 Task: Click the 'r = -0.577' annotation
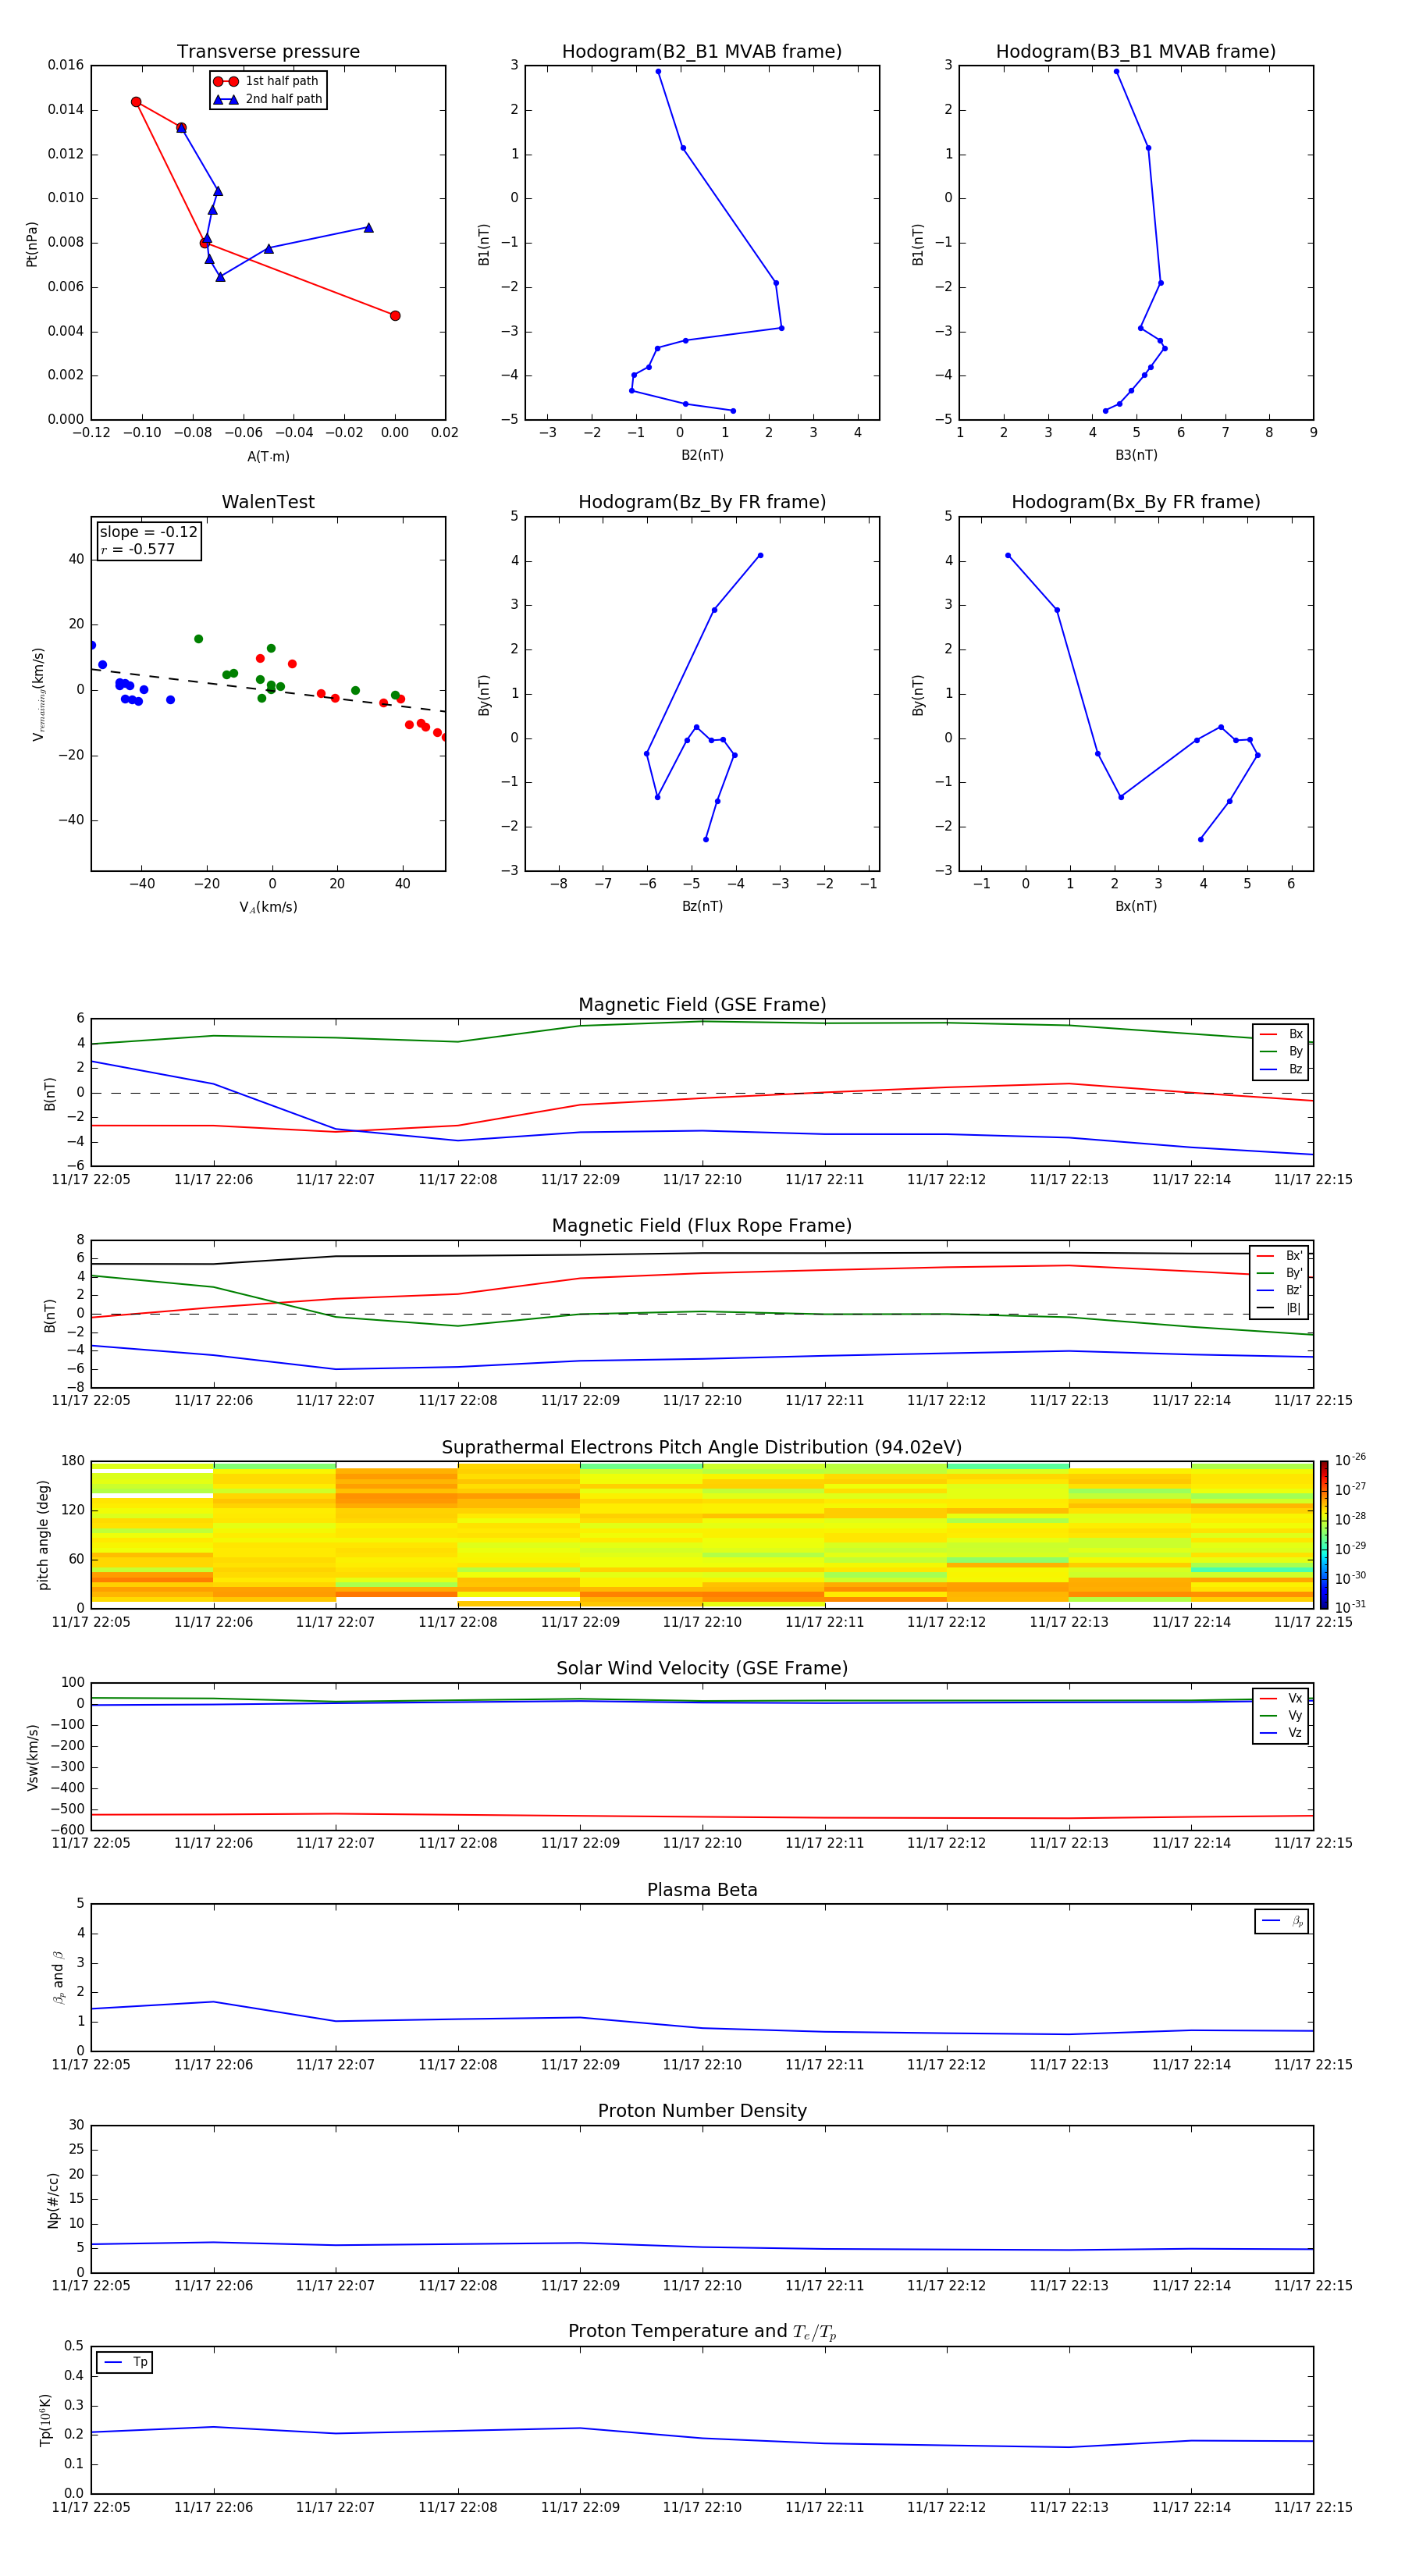[x=138, y=549]
